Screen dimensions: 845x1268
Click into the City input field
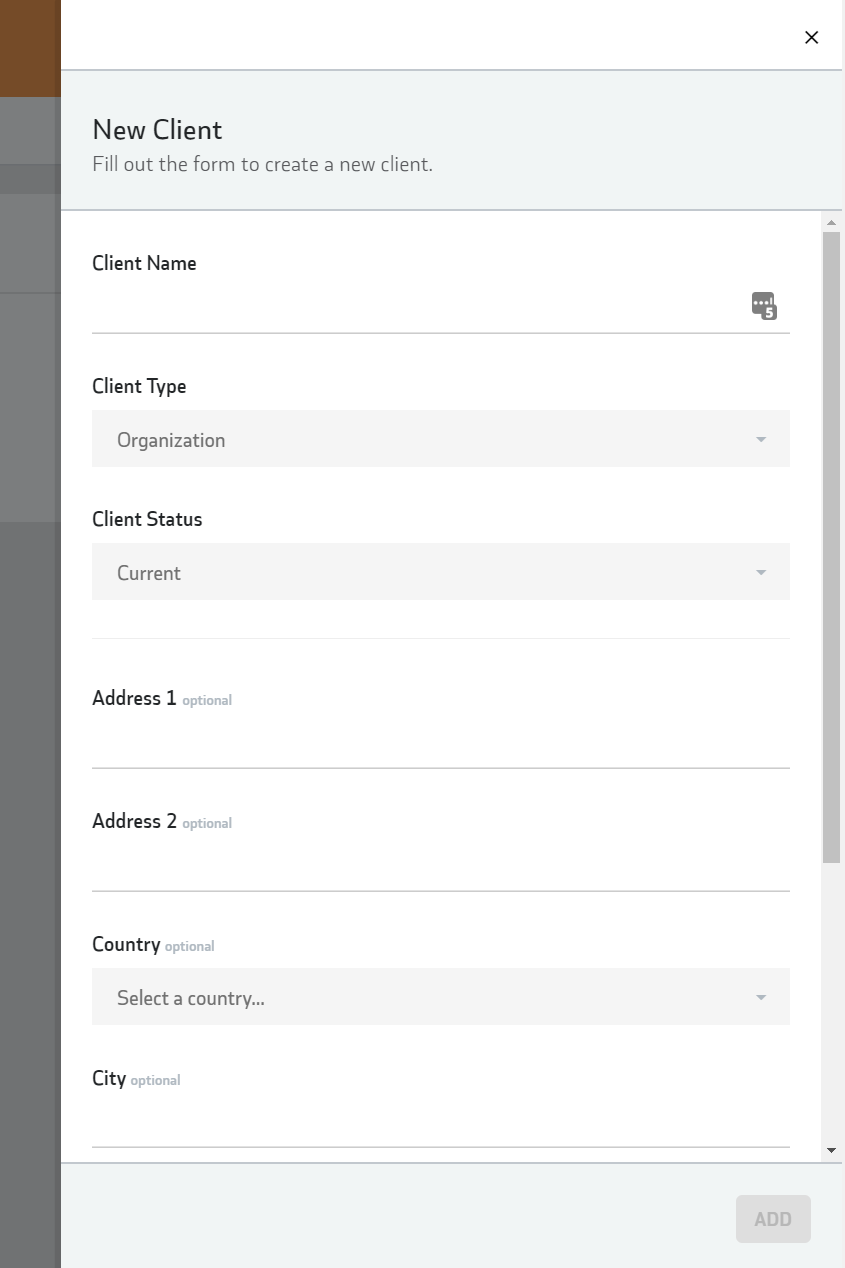tap(440, 1123)
